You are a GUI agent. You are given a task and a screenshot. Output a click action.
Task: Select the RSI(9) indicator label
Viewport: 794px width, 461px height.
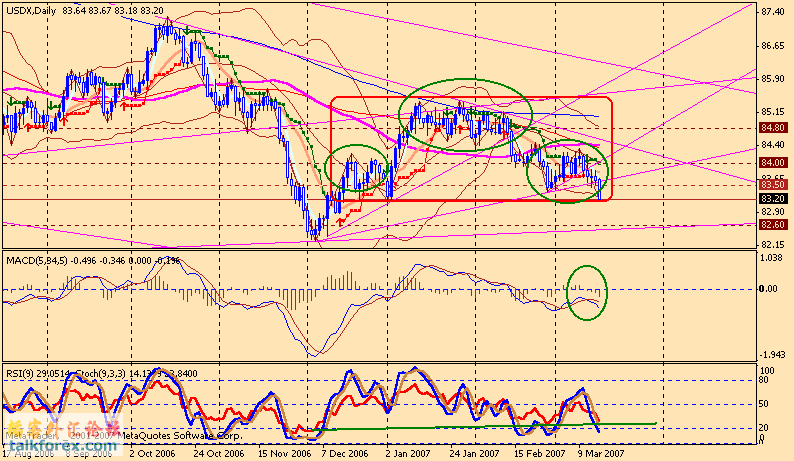point(18,374)
